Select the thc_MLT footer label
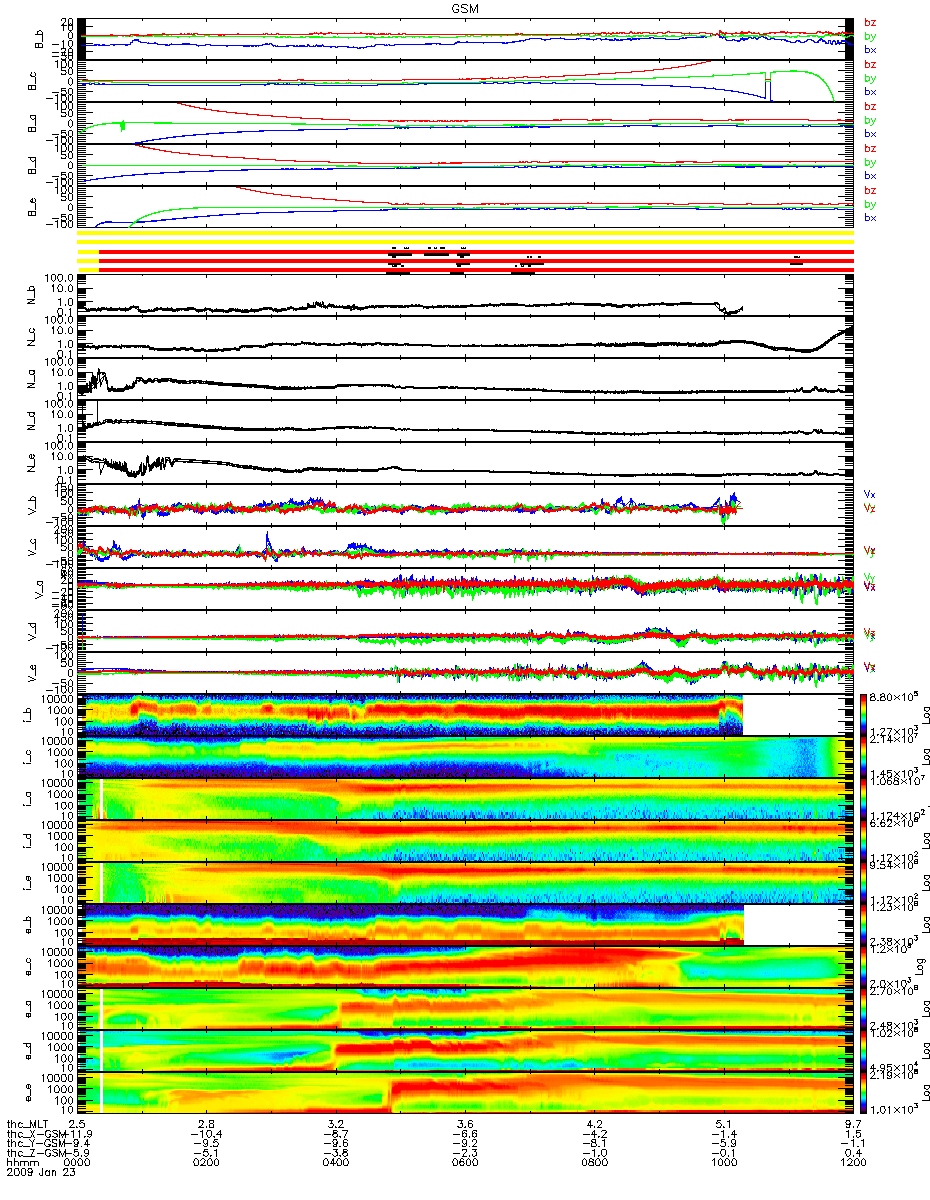The width and height of the screenshot is (930, 1200). [29, 1125]
